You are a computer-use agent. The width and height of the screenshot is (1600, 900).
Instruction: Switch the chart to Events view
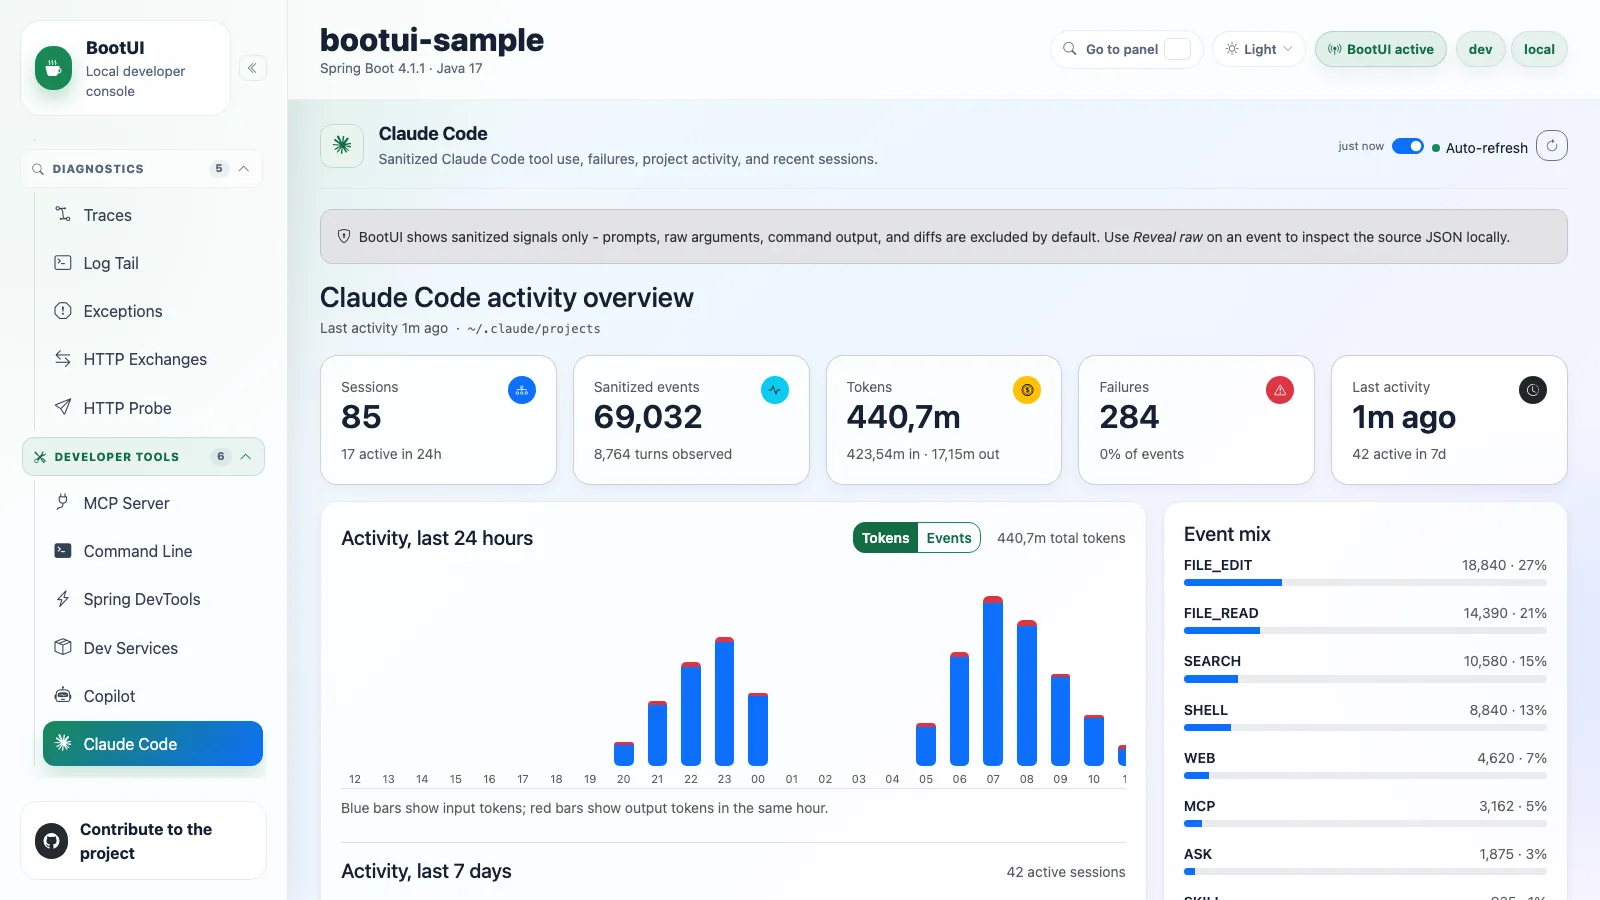948,538
